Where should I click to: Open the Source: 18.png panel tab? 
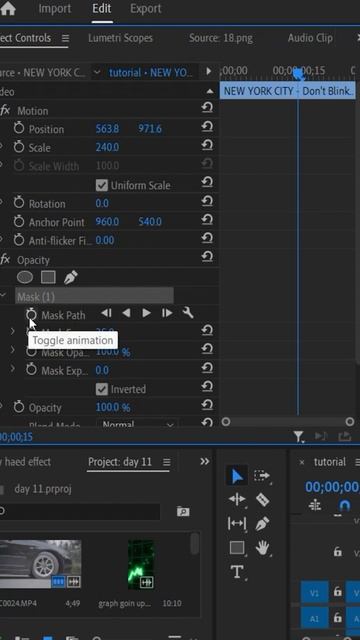[221, 38]
